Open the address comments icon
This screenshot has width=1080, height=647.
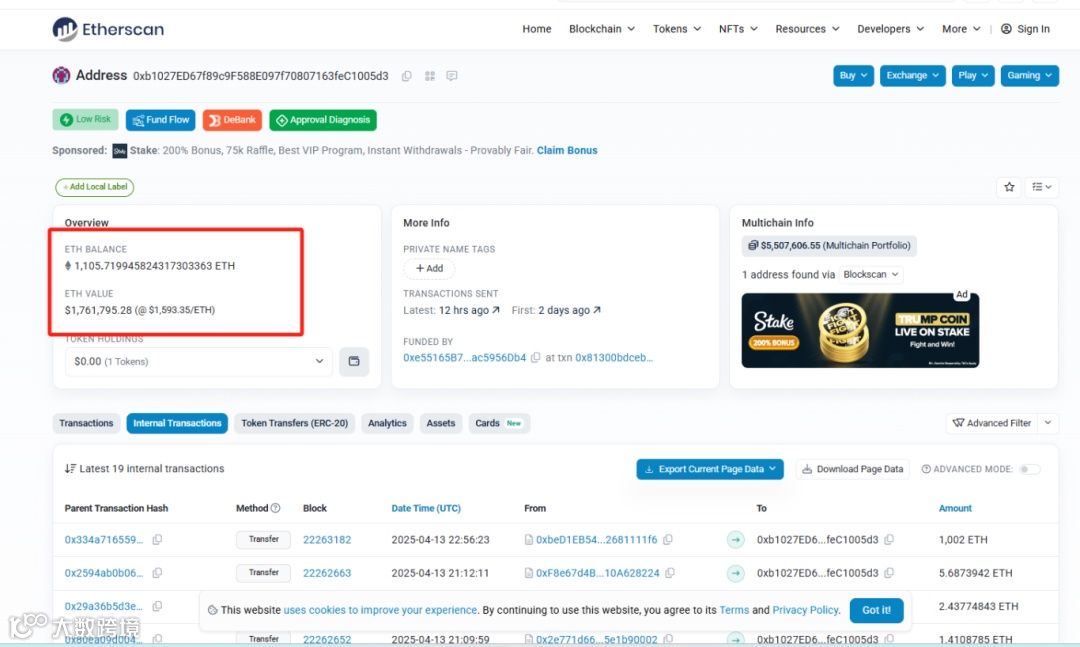click(x=452, y=76)
